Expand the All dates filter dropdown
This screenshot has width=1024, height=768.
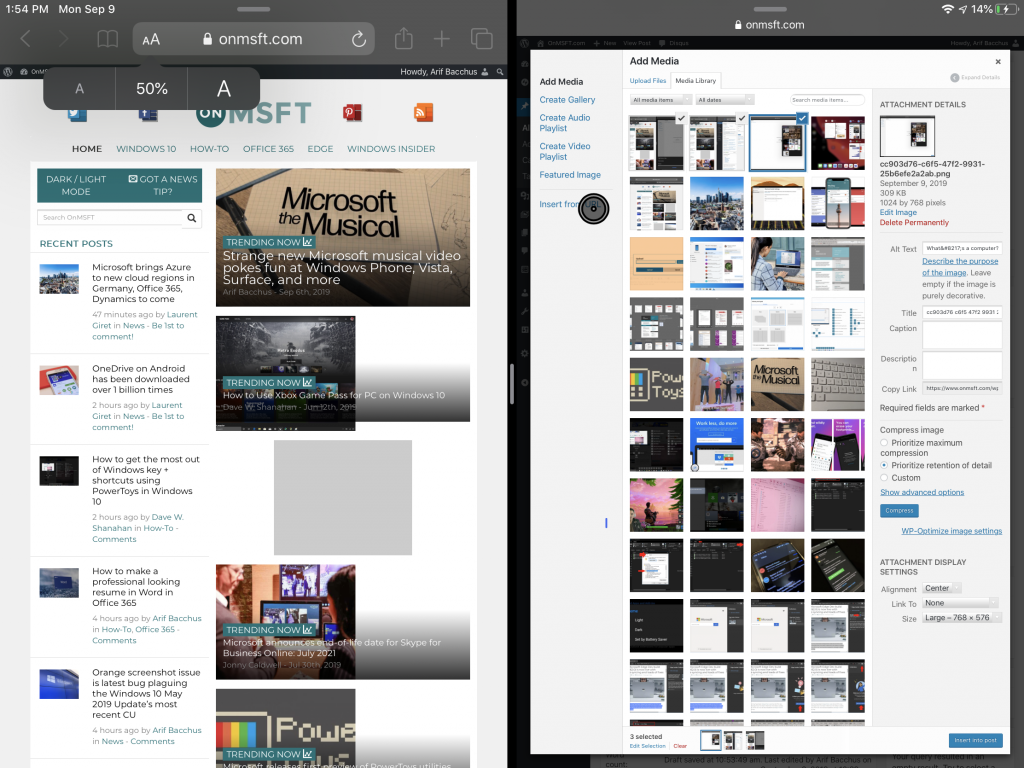coord(724,100)
